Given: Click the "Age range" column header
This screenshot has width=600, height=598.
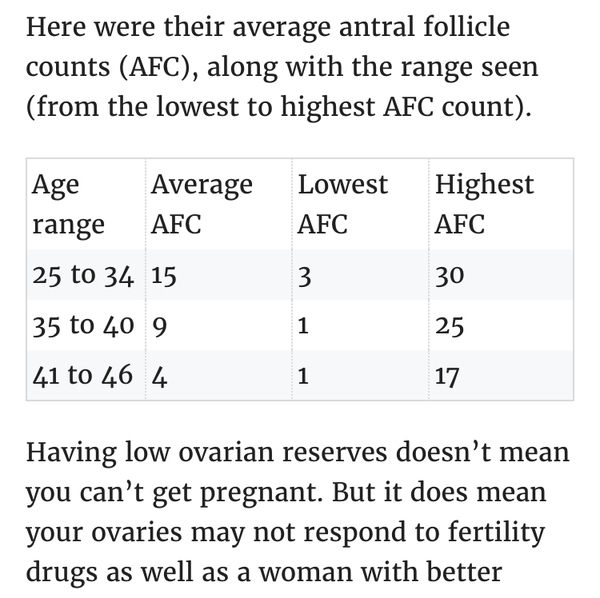Looking at the screenshot, I should tap(69, 204).
